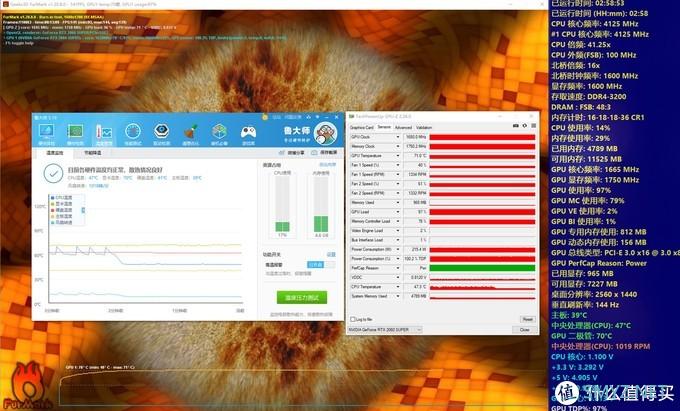Switch to GPU-Z Graphics Card tab
This screenshot has width=680, height=411.
[x=362, y=127]
